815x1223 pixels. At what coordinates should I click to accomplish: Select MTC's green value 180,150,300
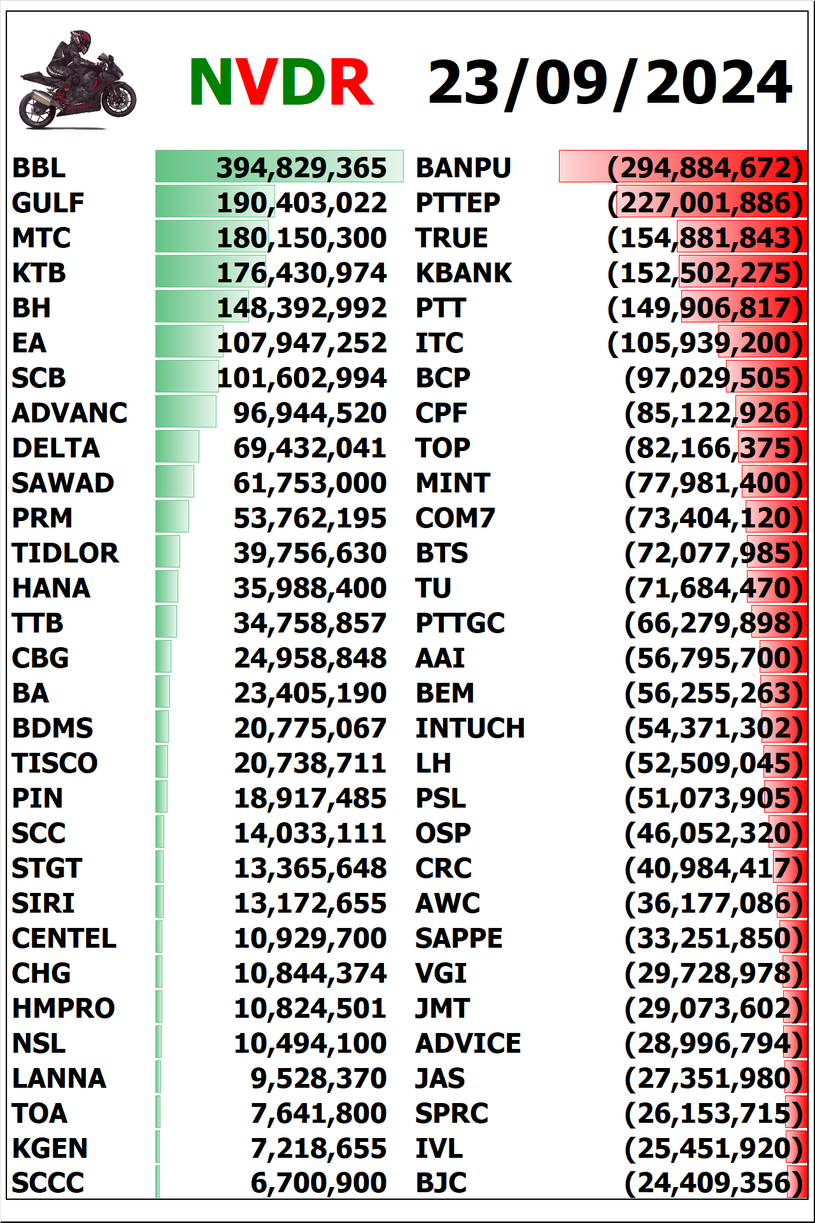[301, 238]
